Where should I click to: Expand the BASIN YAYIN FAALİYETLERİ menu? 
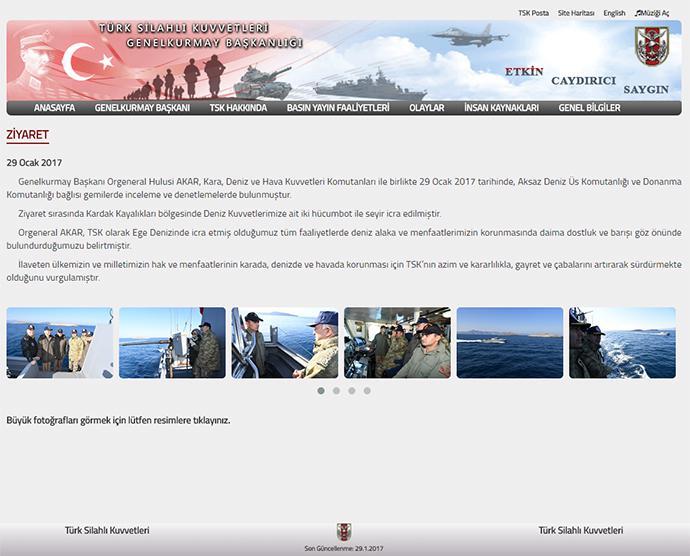[x=338, y=108]
